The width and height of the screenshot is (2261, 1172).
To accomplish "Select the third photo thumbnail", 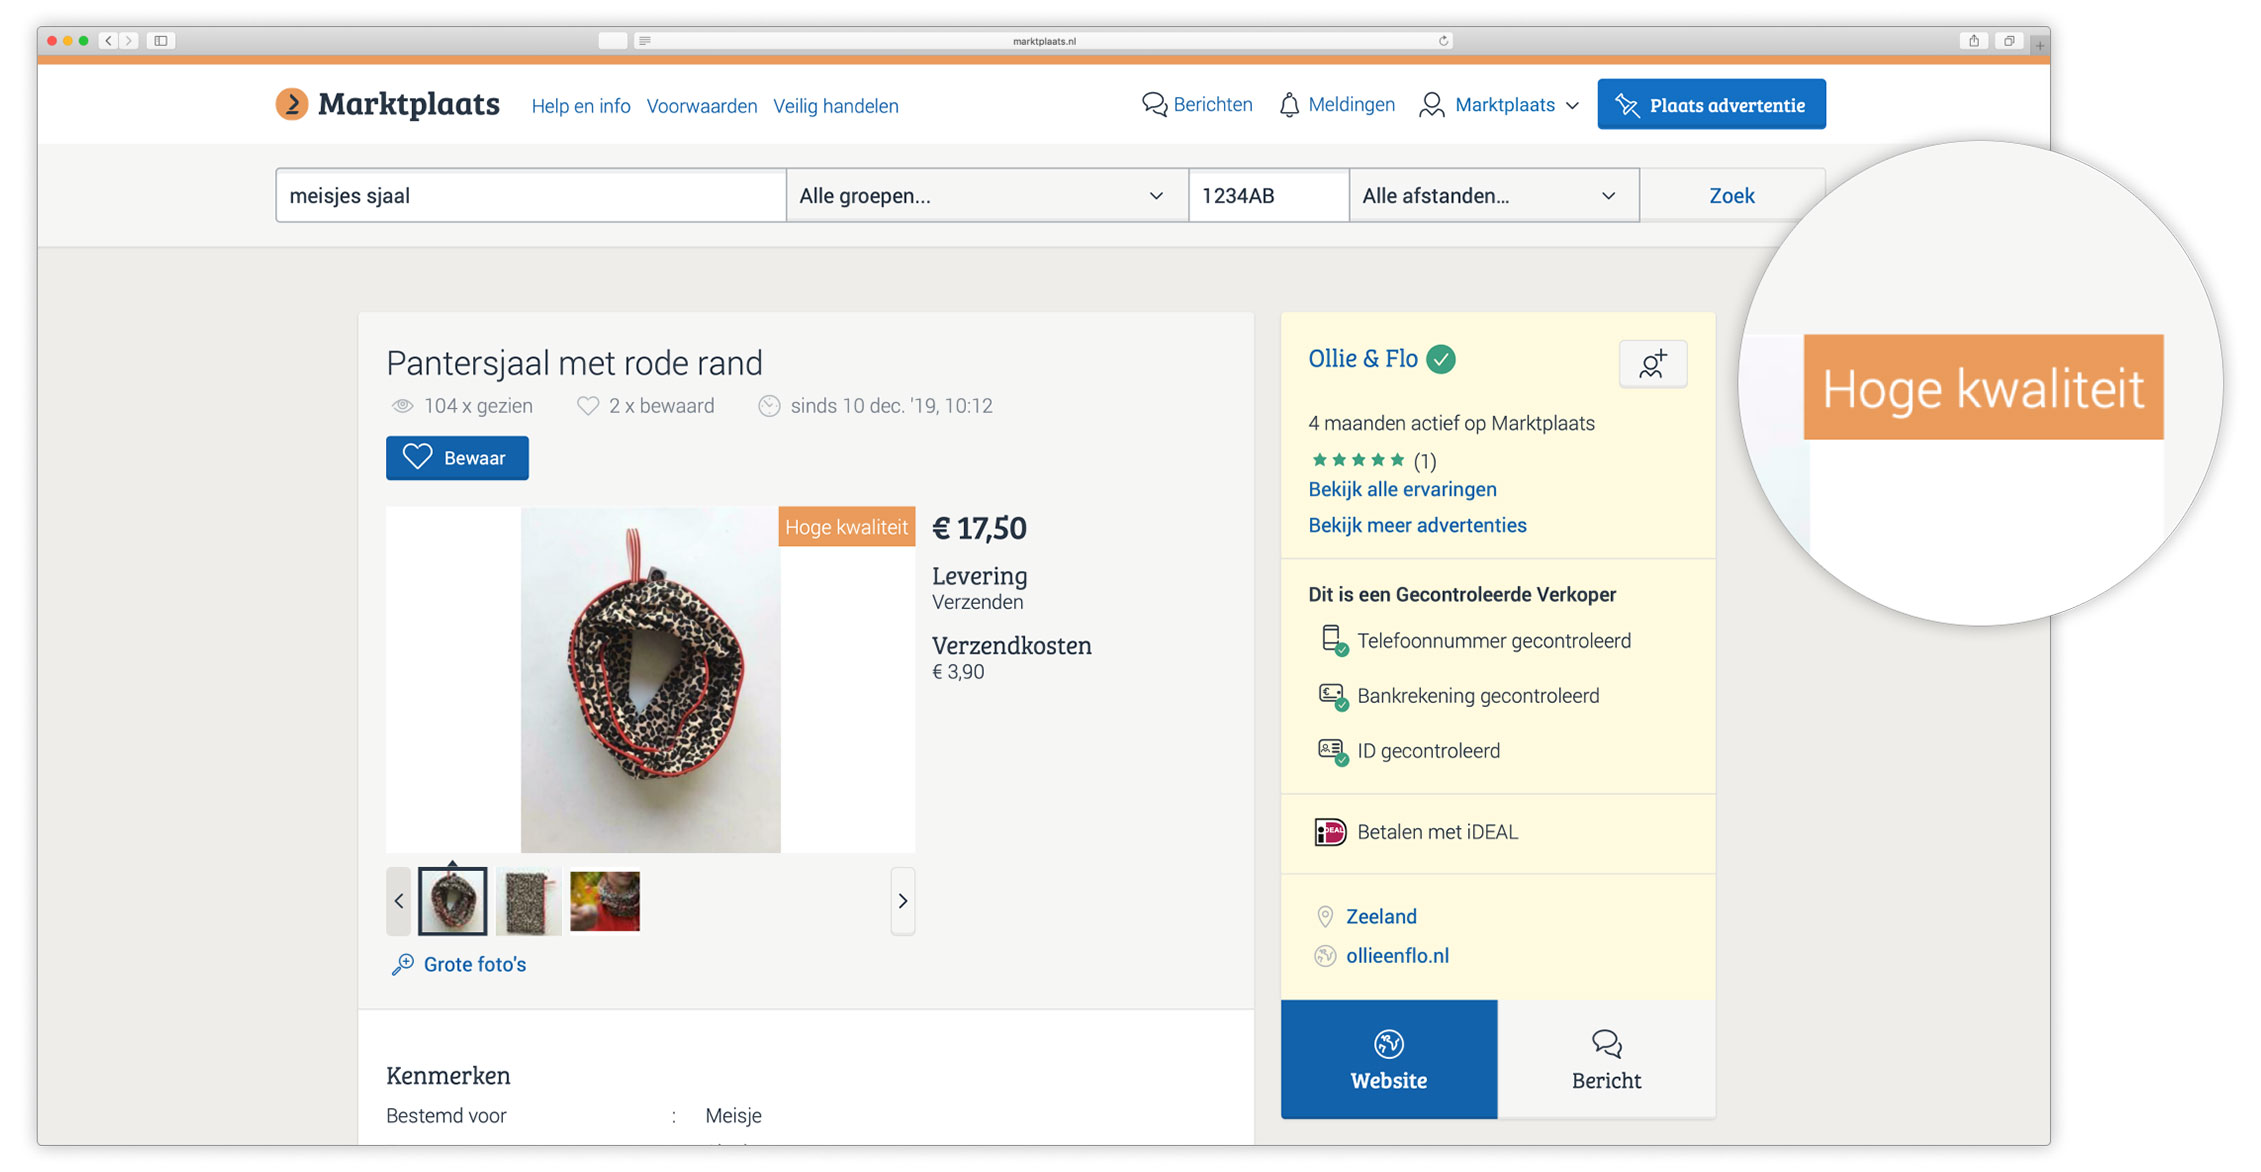I will click(x=605, y=901).
